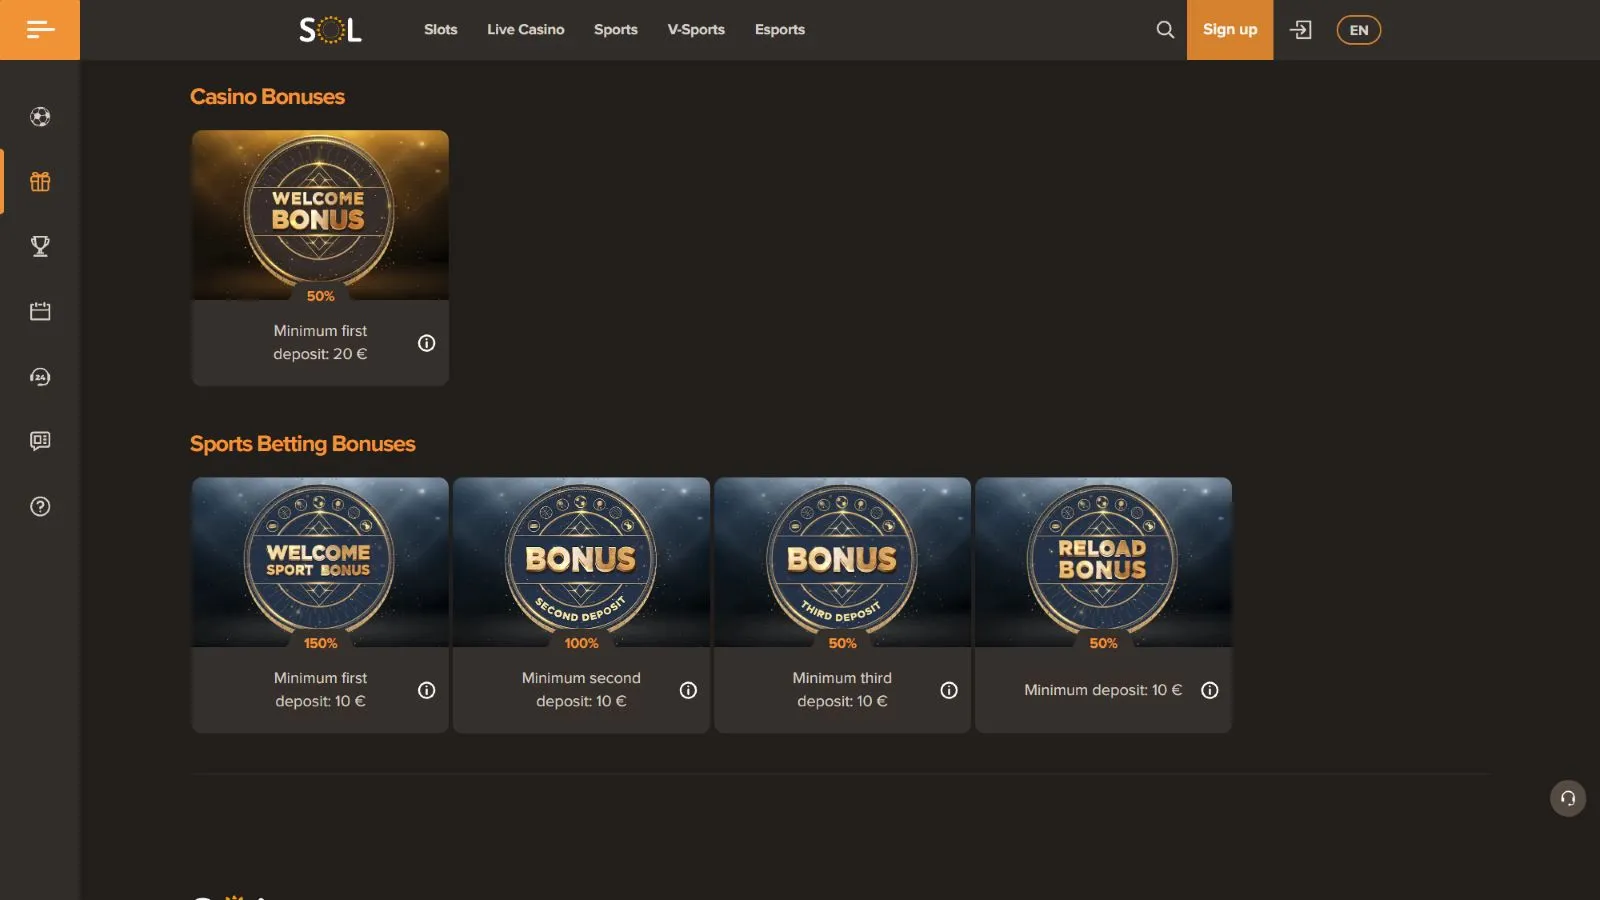Navigate to the Esports section
The width and height of the screenshot is (1600, 900).
click(779, 30)
